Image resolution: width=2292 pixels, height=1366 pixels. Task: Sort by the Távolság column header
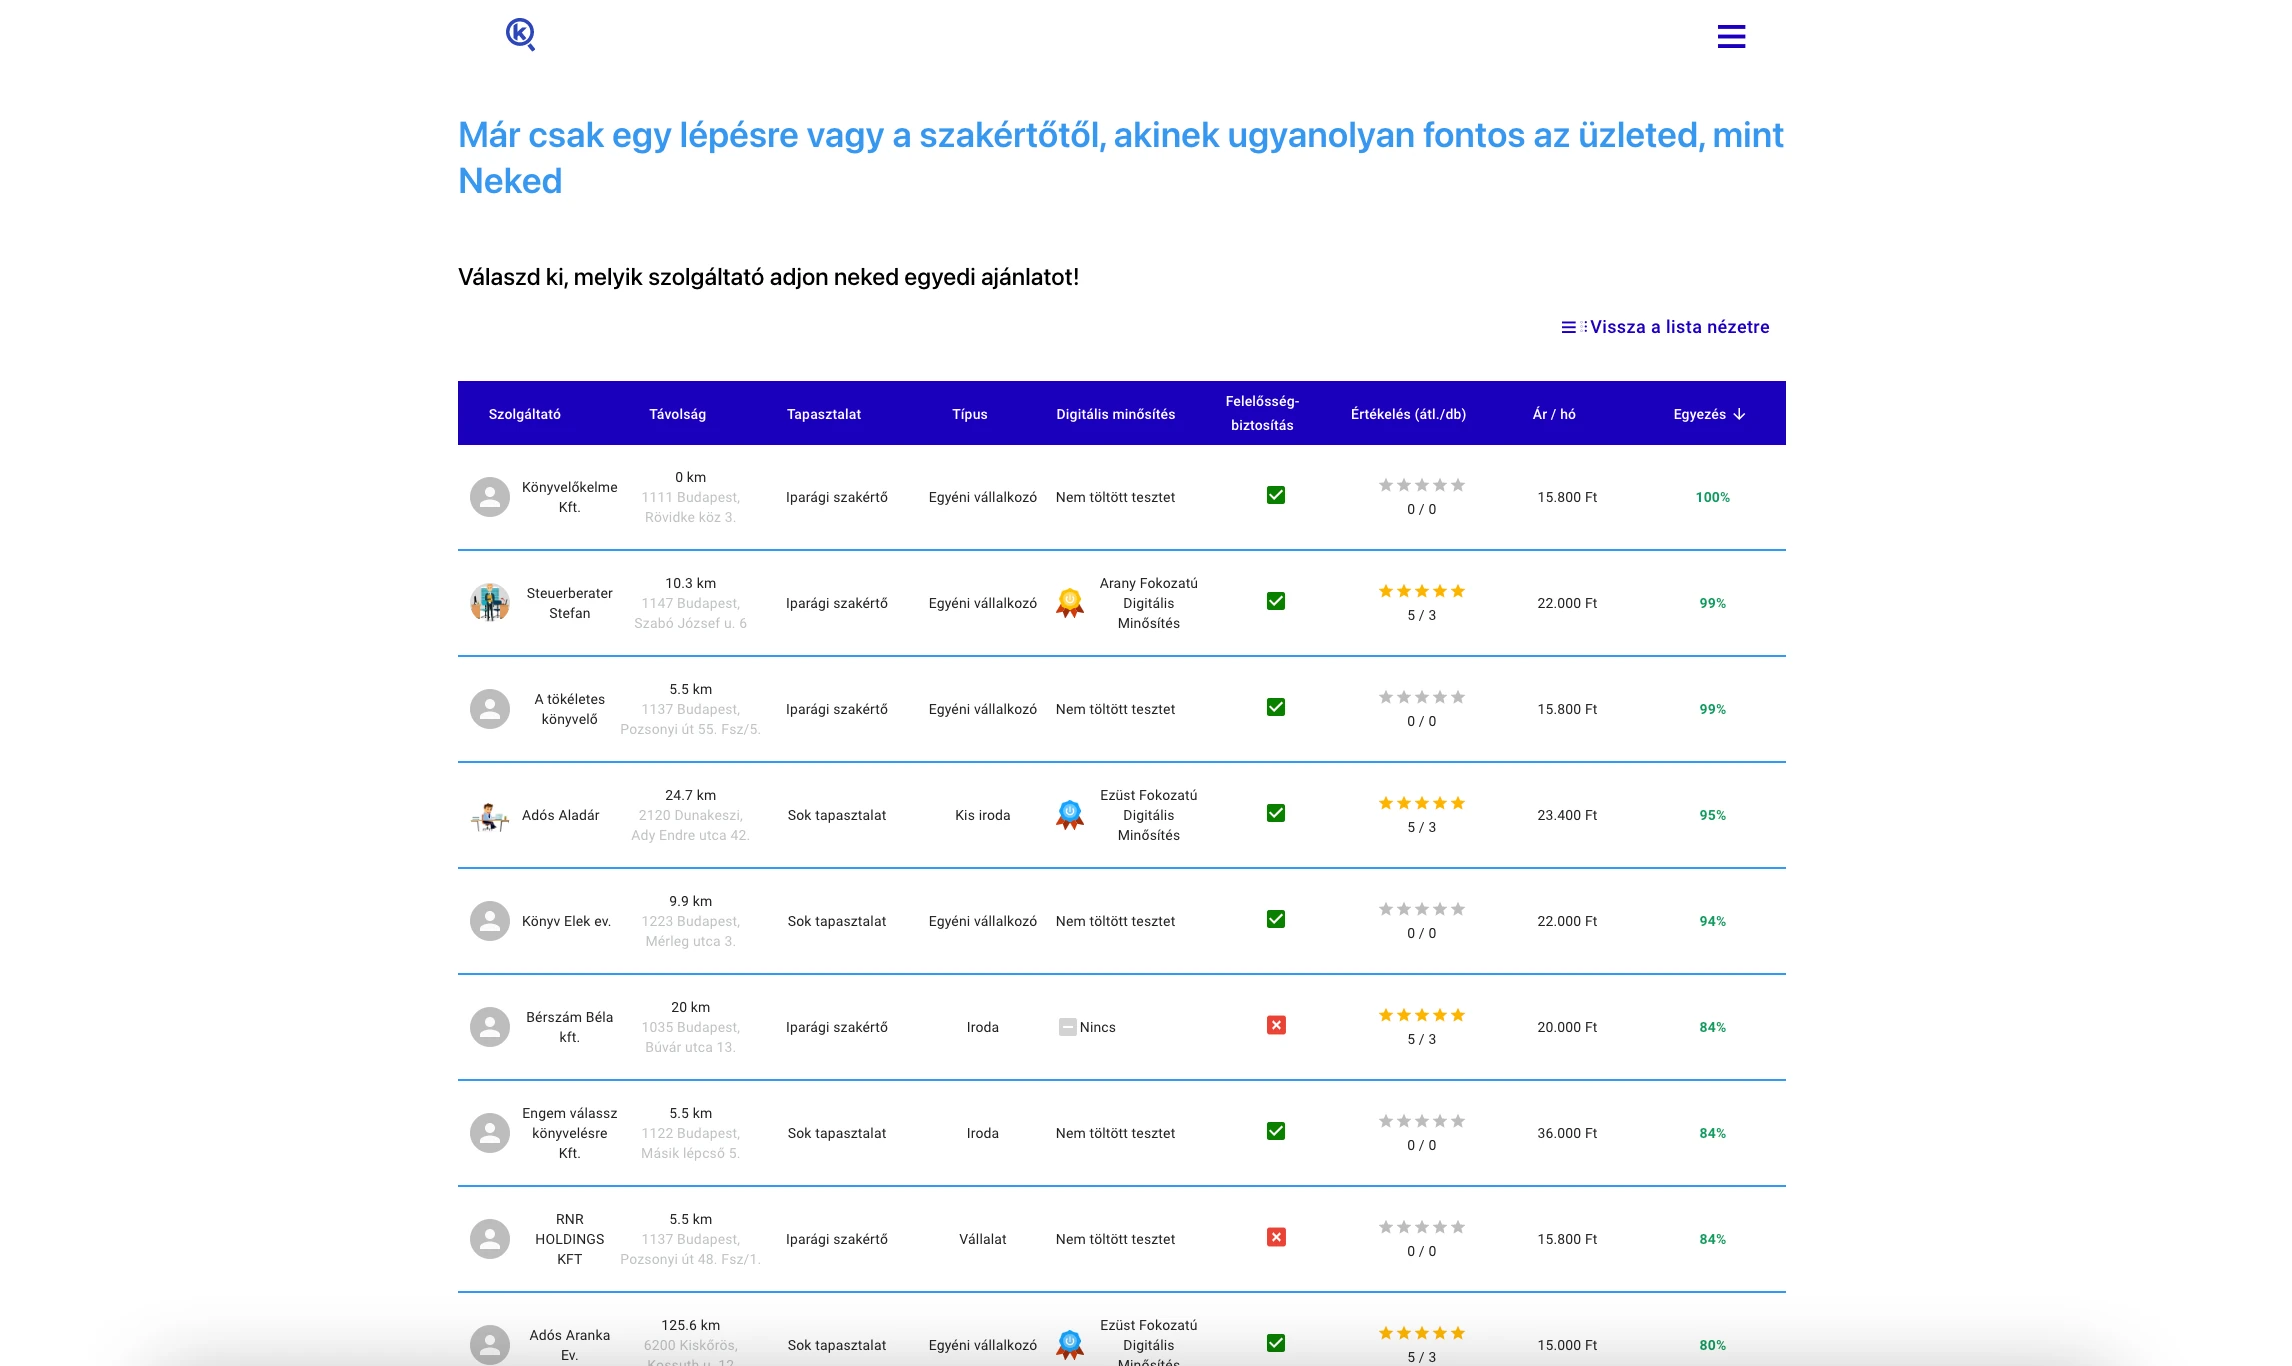(x=677, y=414)
